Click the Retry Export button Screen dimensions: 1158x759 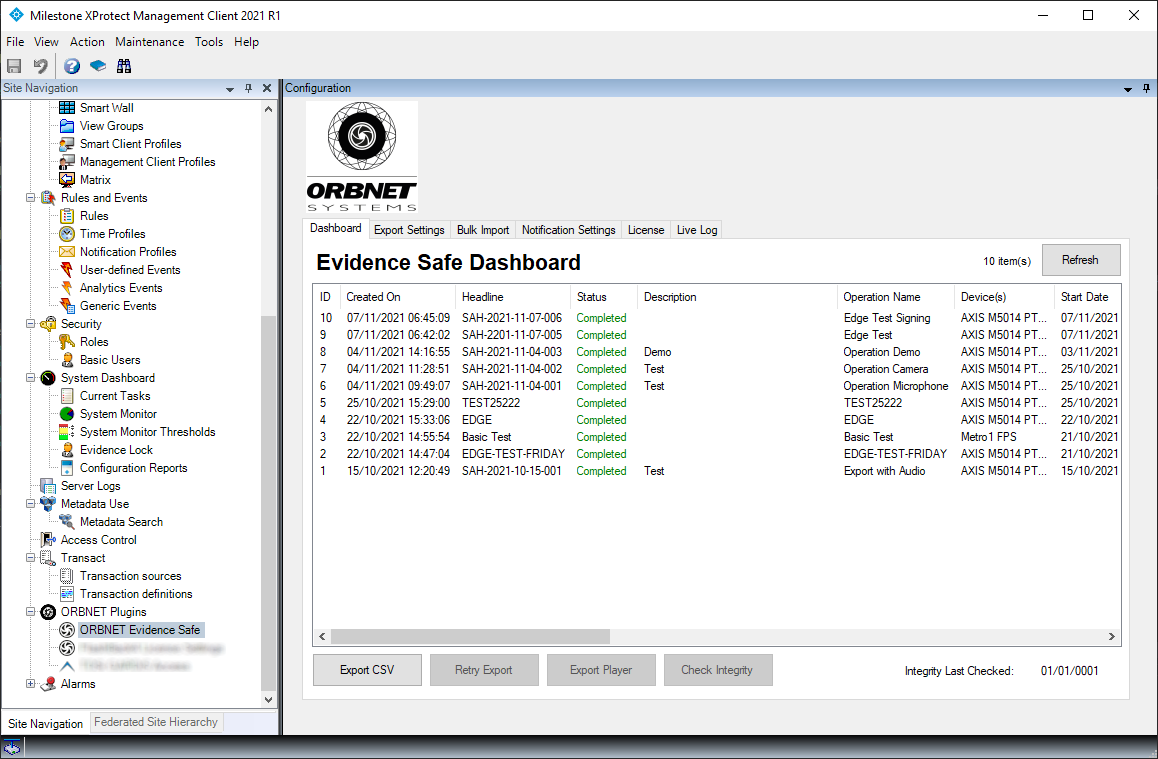coord(484,670)
